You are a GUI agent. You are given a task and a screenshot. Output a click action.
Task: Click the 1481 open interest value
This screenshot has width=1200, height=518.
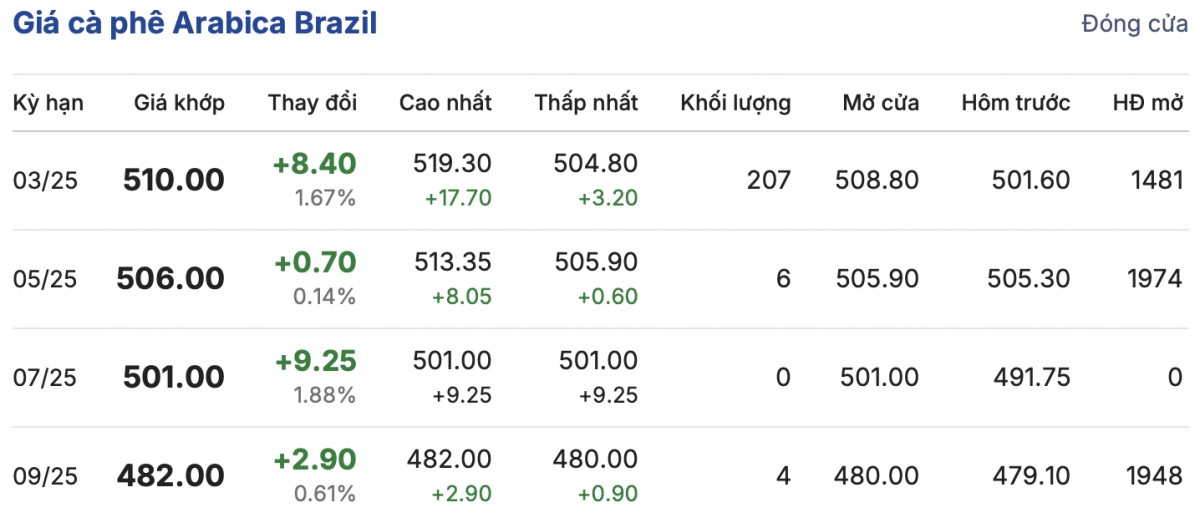pyautogui.click(x=1155, y=181)
